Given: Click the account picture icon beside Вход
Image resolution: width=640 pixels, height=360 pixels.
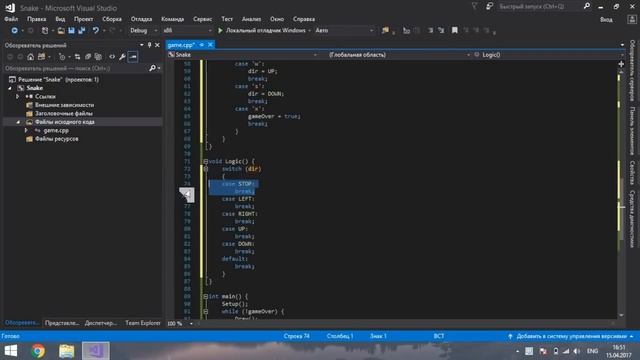Looking at the screenshot, I should [632, 19].
